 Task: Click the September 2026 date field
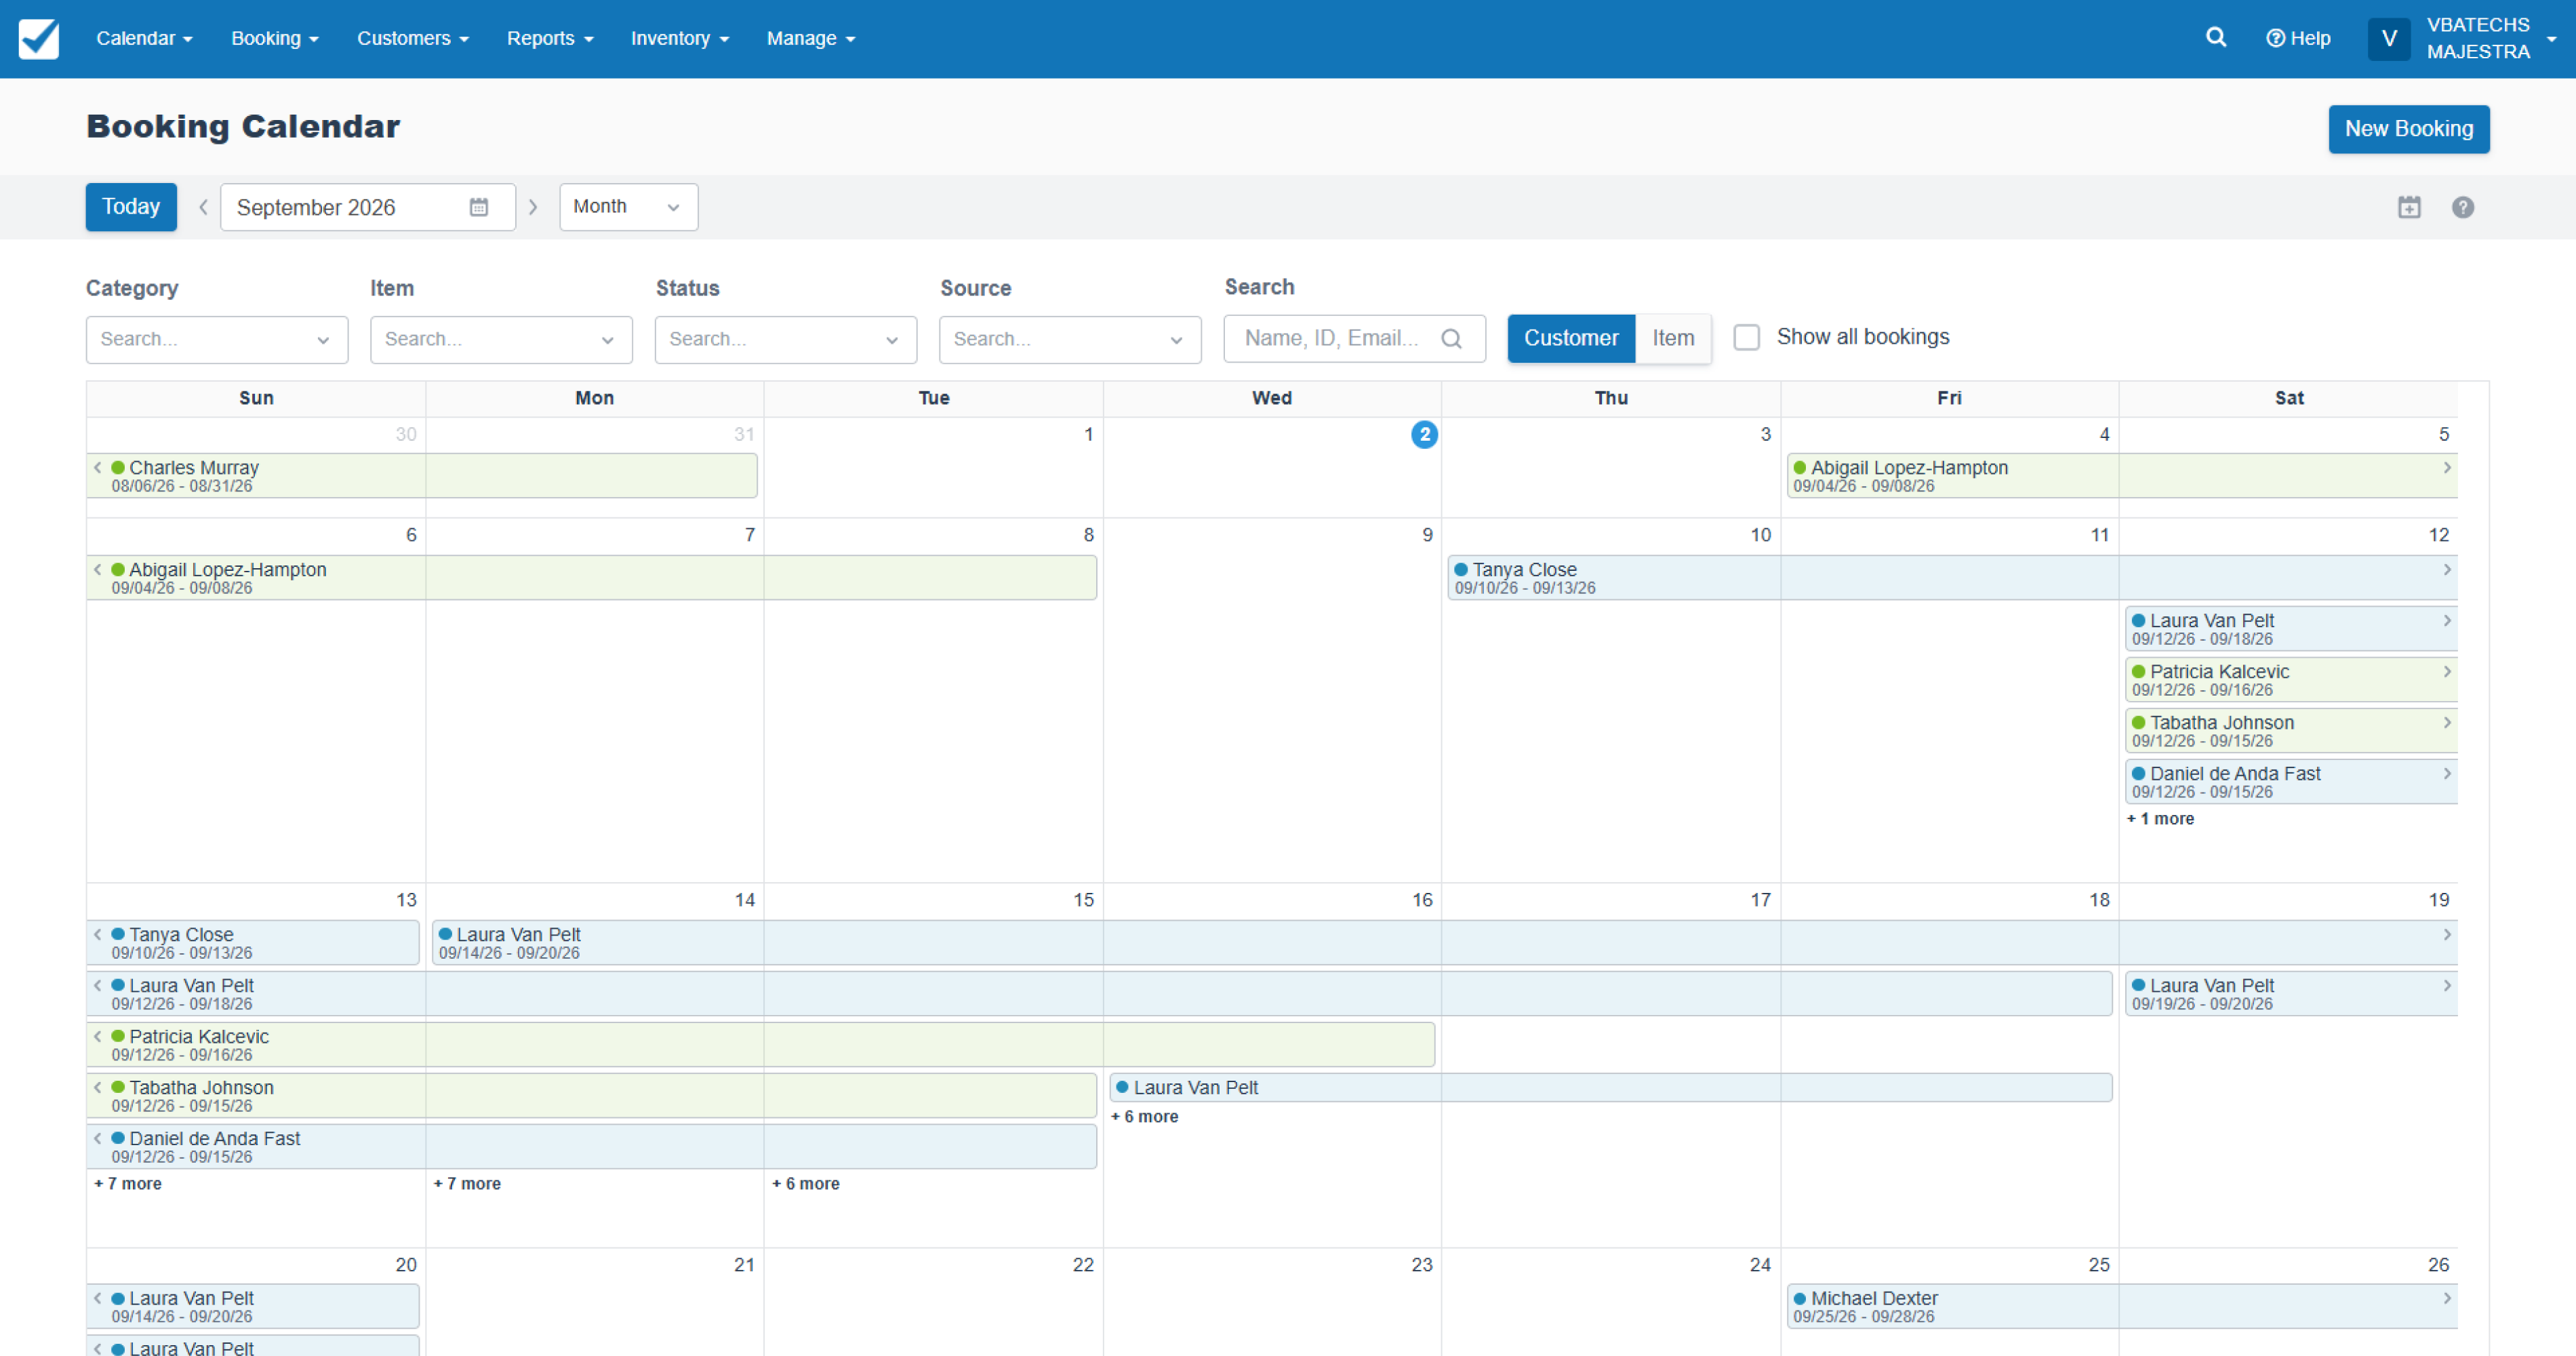[368, 207]
